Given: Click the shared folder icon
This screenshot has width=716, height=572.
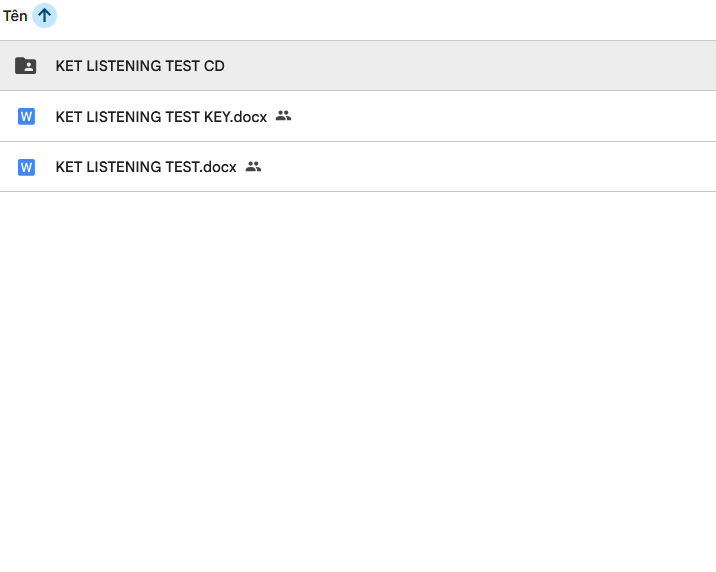Looking at the screenshot, I should (x=26, y=66).
